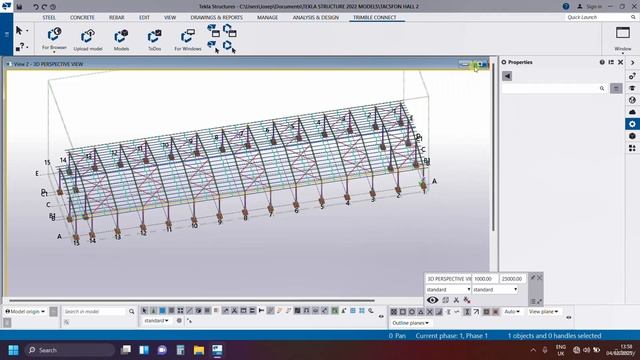This screenshot has height=360, width=640.
Task: Open the graduation cap Tekla Online icon
Action: point(632,88)
